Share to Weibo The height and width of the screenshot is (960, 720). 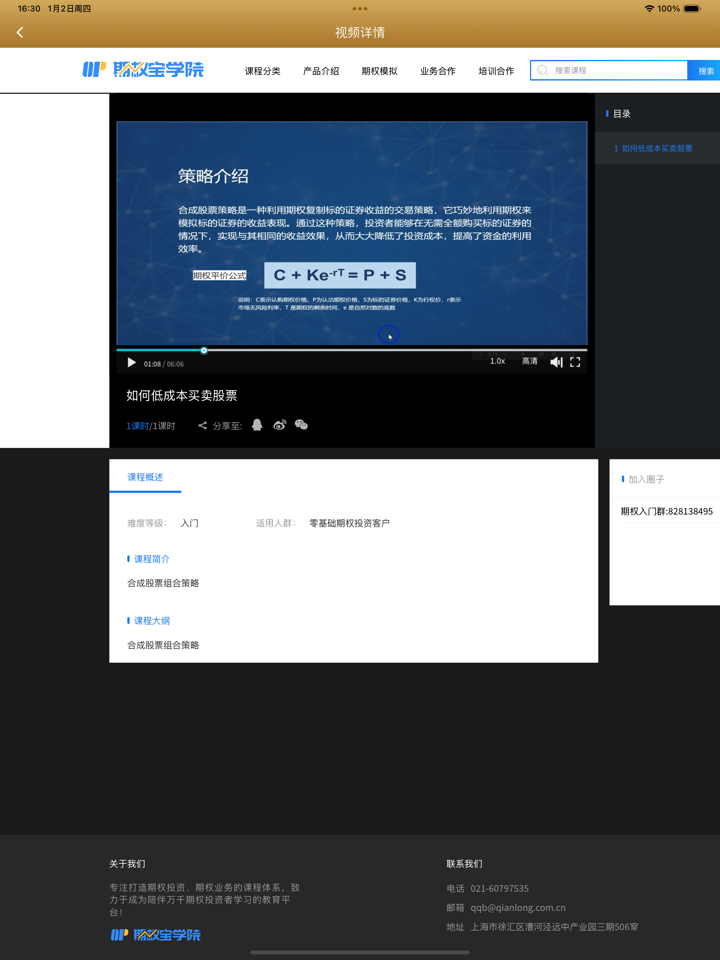[279, 425]
